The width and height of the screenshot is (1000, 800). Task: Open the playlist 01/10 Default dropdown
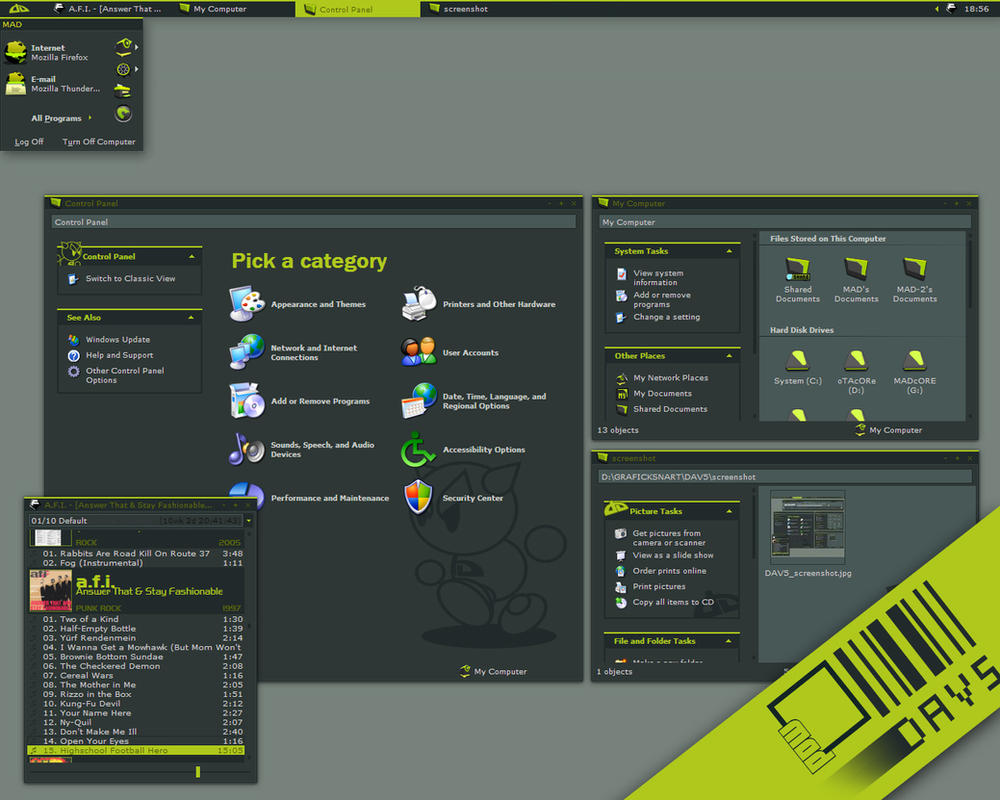pyautogui.click(x=248, y=521)
